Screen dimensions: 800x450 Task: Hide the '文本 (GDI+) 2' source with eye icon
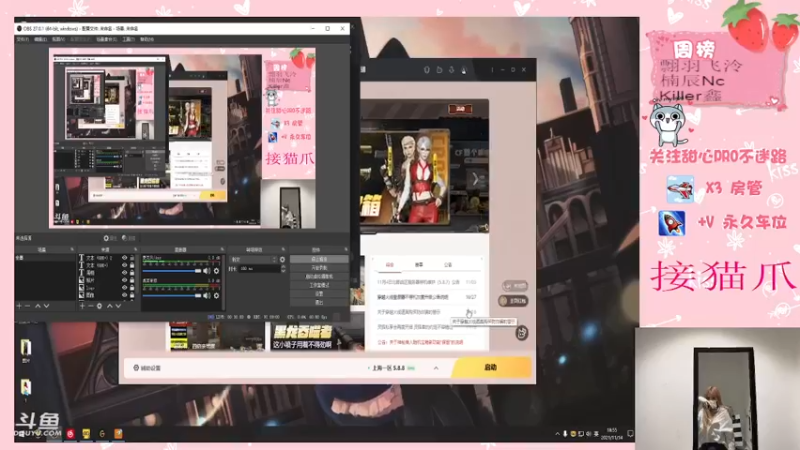(x=124, y=258)
